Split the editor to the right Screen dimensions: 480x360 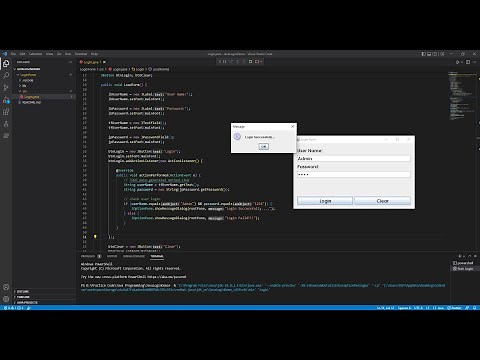coord(468,62)
